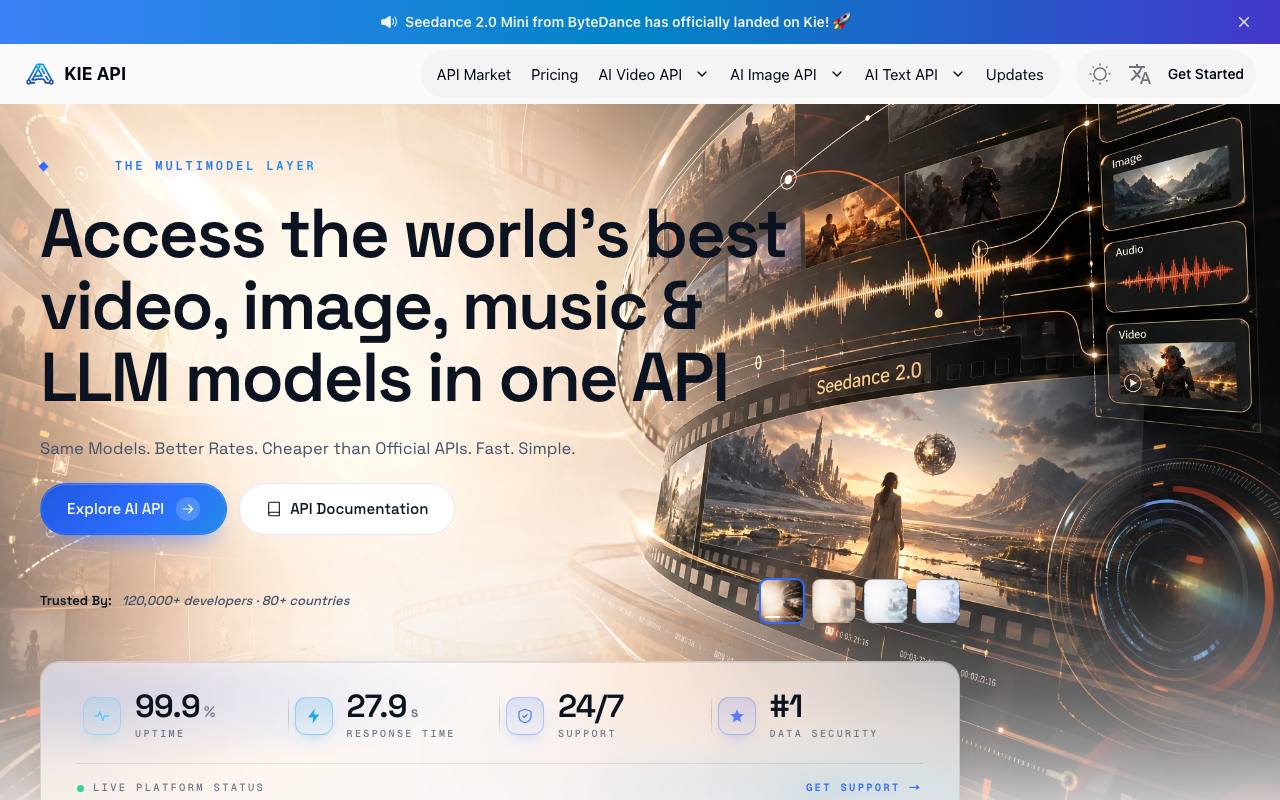The image size is (1280, 800).
Task: Select the second hero background thumbnail
Action: click(834, 601)
